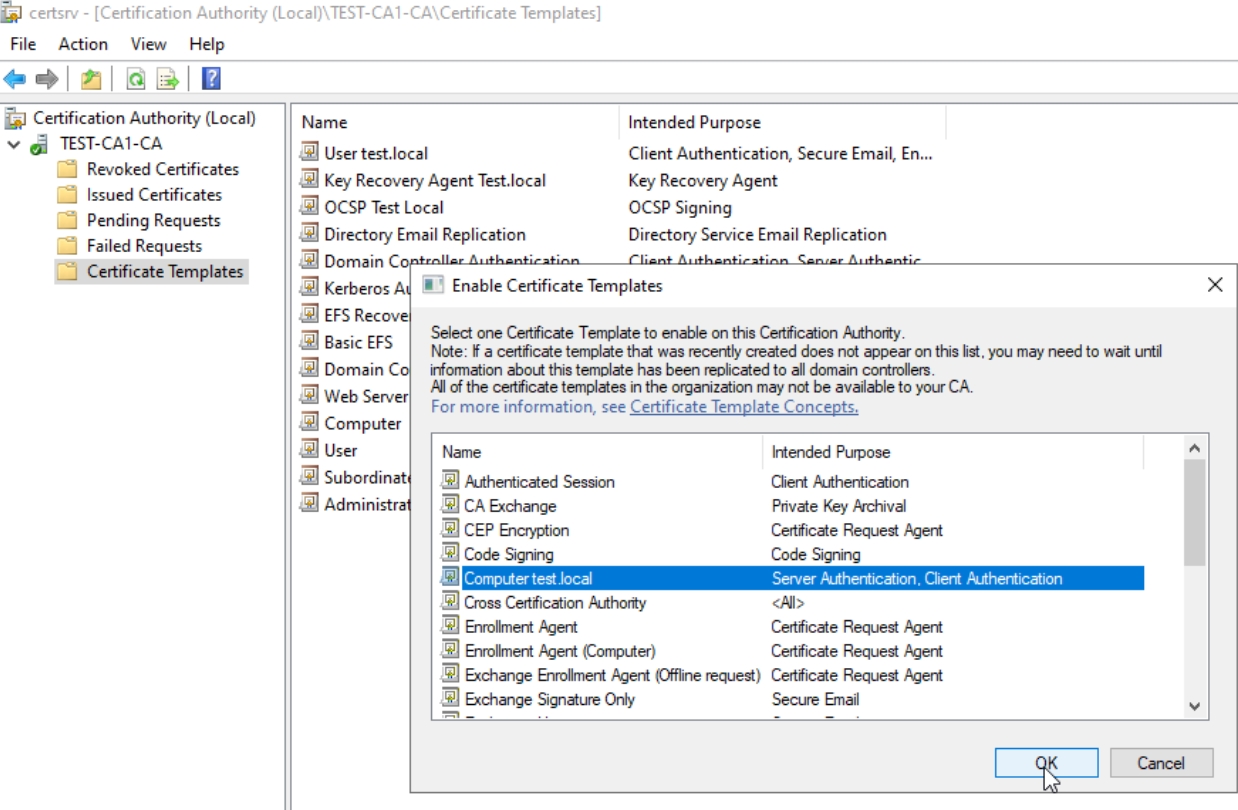Click the CEP Encryption certificate icon
1238x810 pixels.
pos(451,529)
